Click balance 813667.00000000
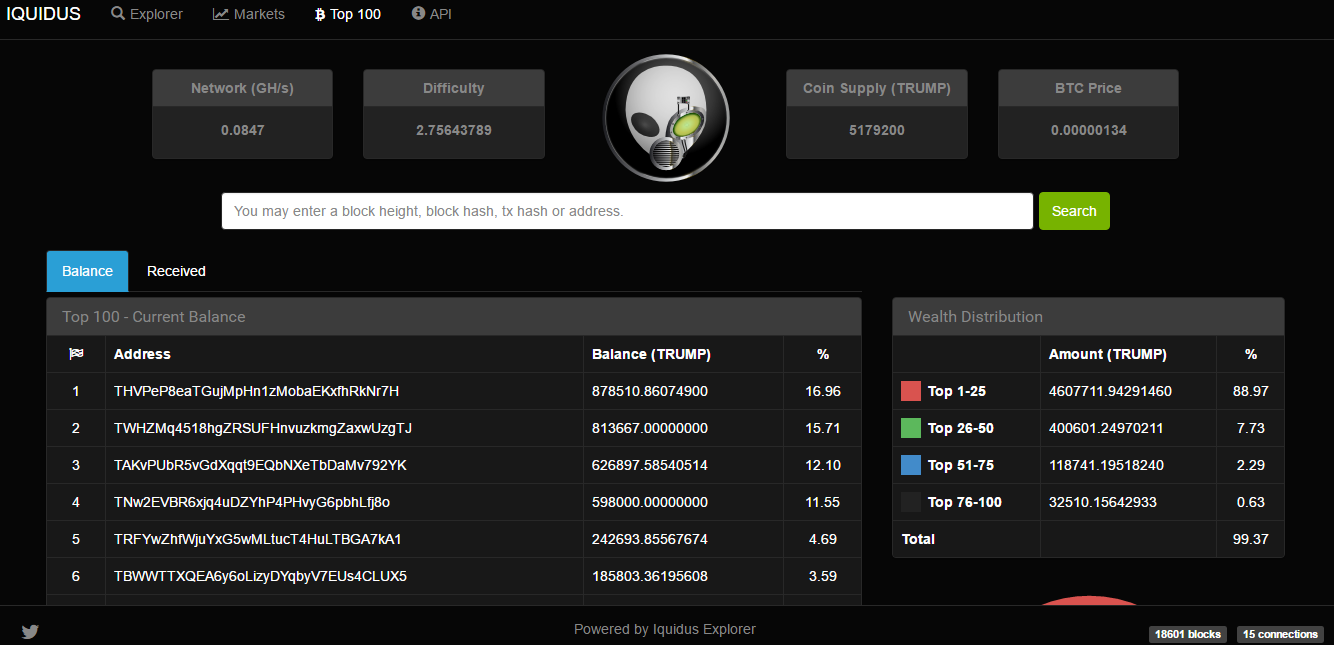Screen dimensions: 1334x645 pos(650,428)
